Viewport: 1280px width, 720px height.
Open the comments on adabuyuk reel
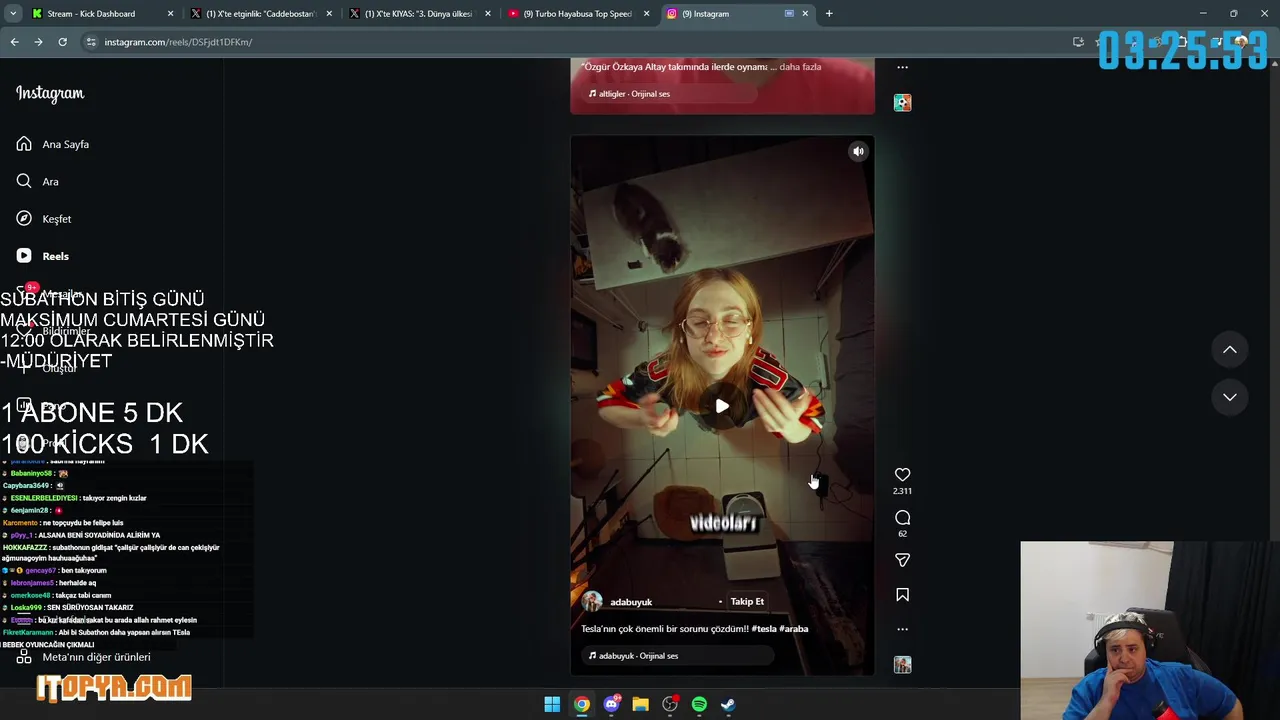pyautogui.click(x=902, y=517)
